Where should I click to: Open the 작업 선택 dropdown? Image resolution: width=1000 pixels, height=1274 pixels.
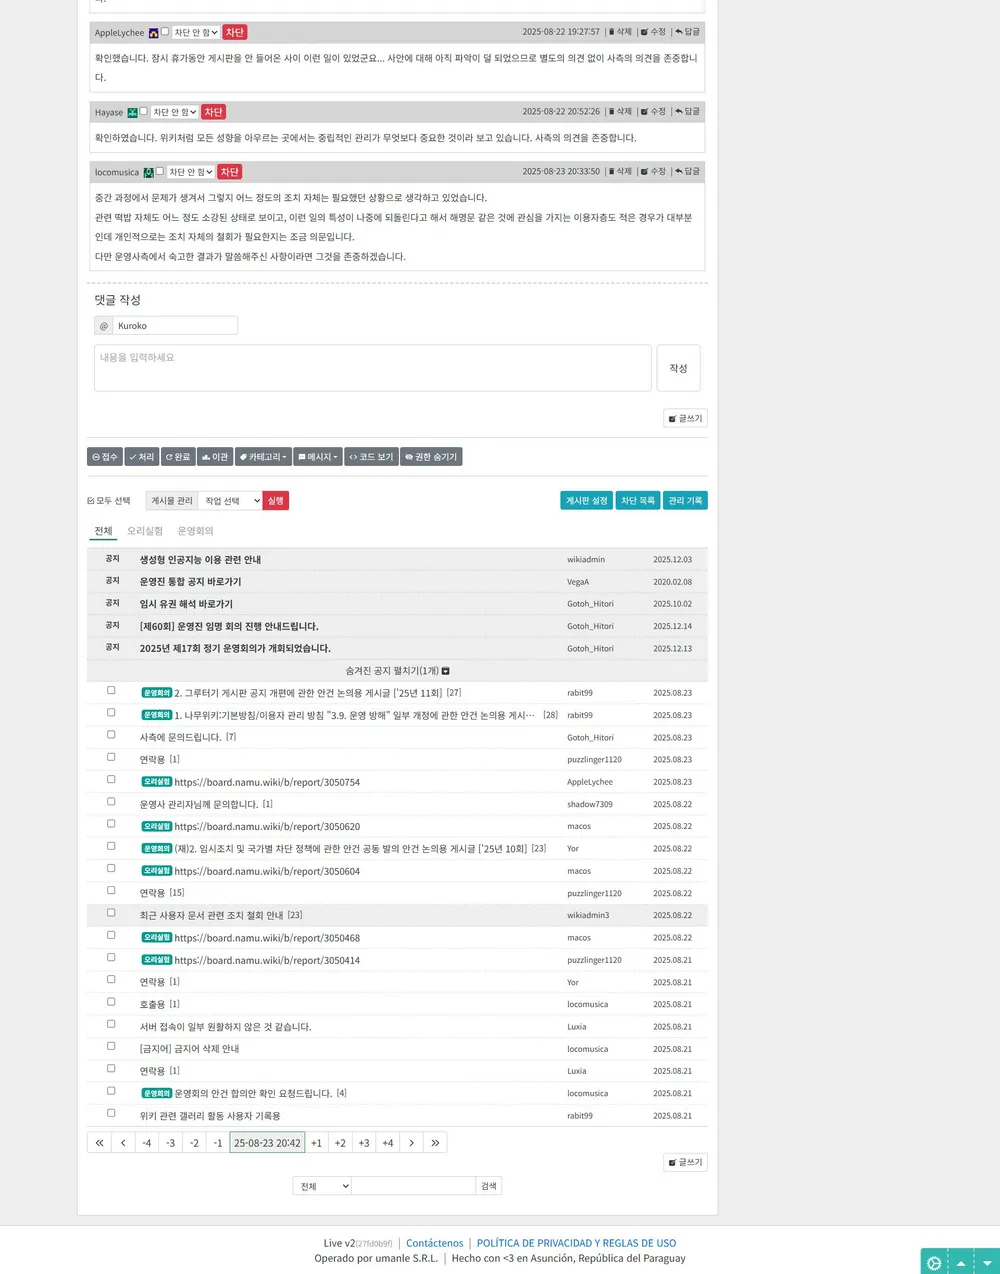coord(230,501)
